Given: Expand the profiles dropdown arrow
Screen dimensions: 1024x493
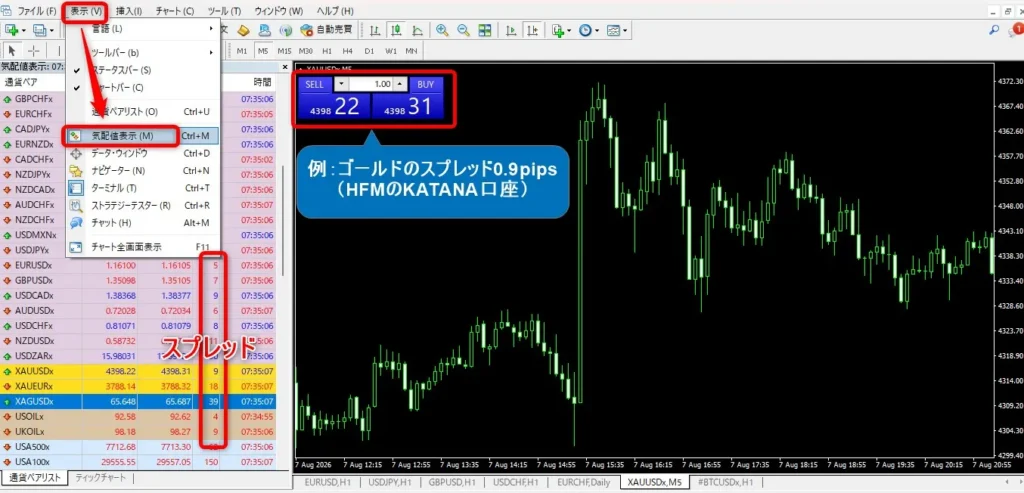Looking at the screenshot, I should click(52, 30).
